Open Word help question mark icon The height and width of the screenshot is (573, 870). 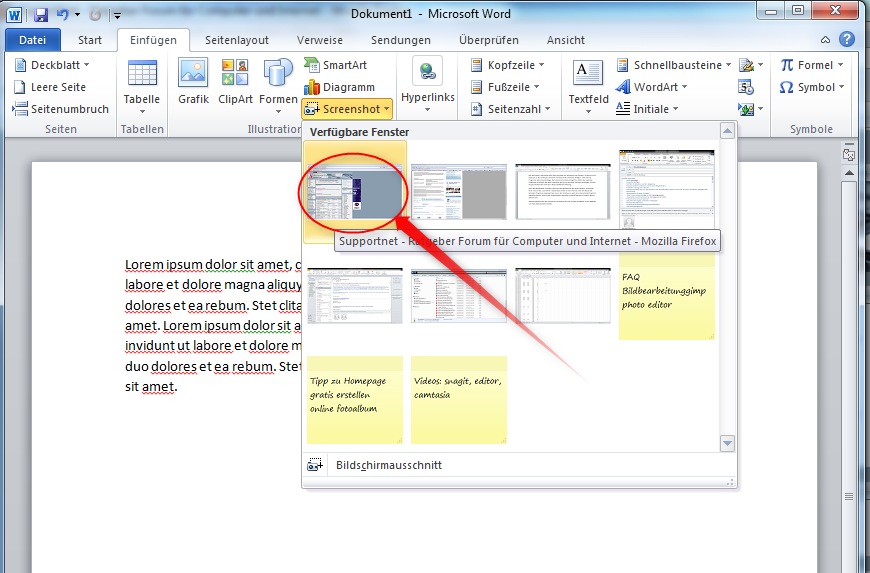tap(847, 39)
